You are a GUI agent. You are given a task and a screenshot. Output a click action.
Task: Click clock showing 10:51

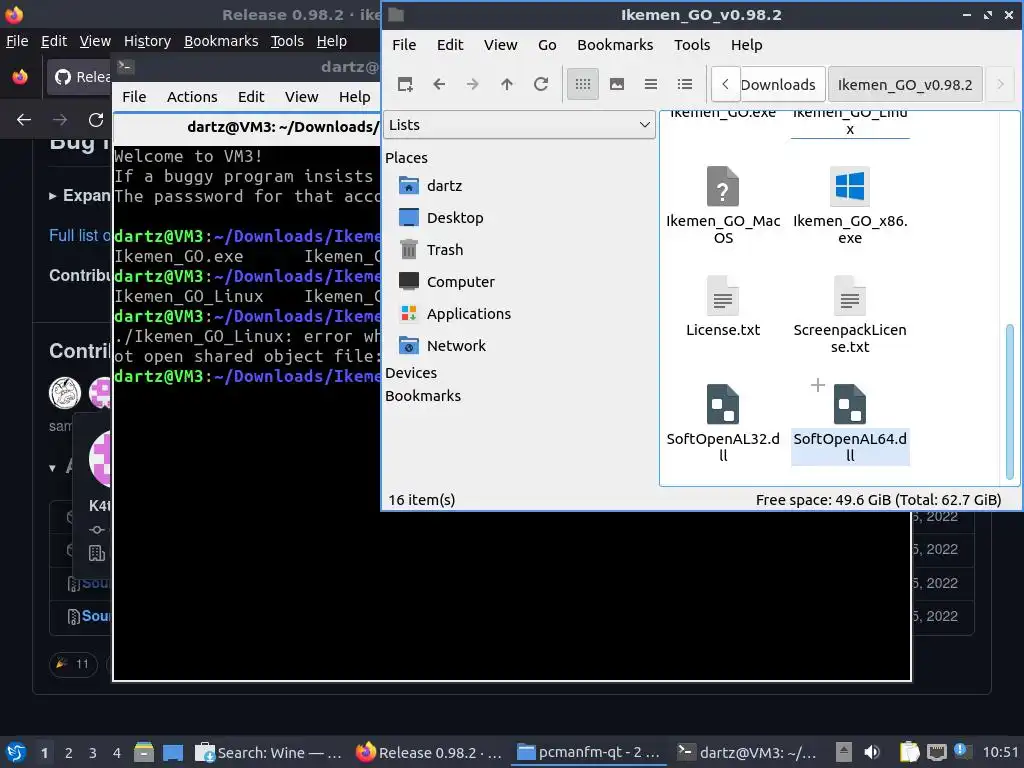click(x=1000, y=753)
